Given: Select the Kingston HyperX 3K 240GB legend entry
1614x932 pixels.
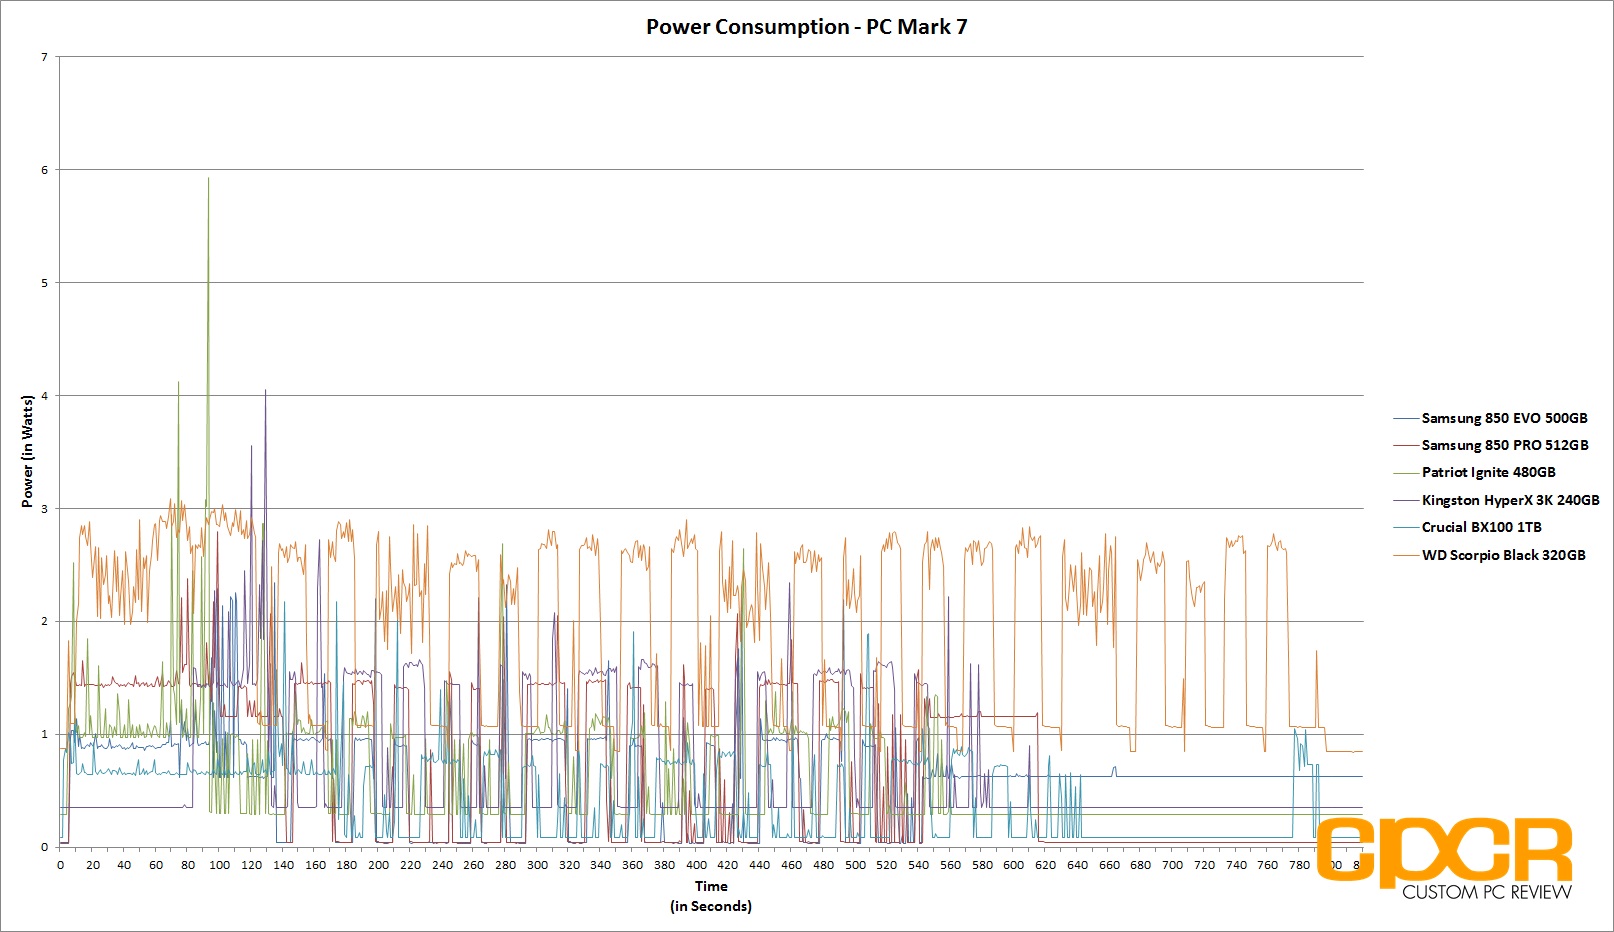Looking at the screenshot, I should click(1496, 500).
